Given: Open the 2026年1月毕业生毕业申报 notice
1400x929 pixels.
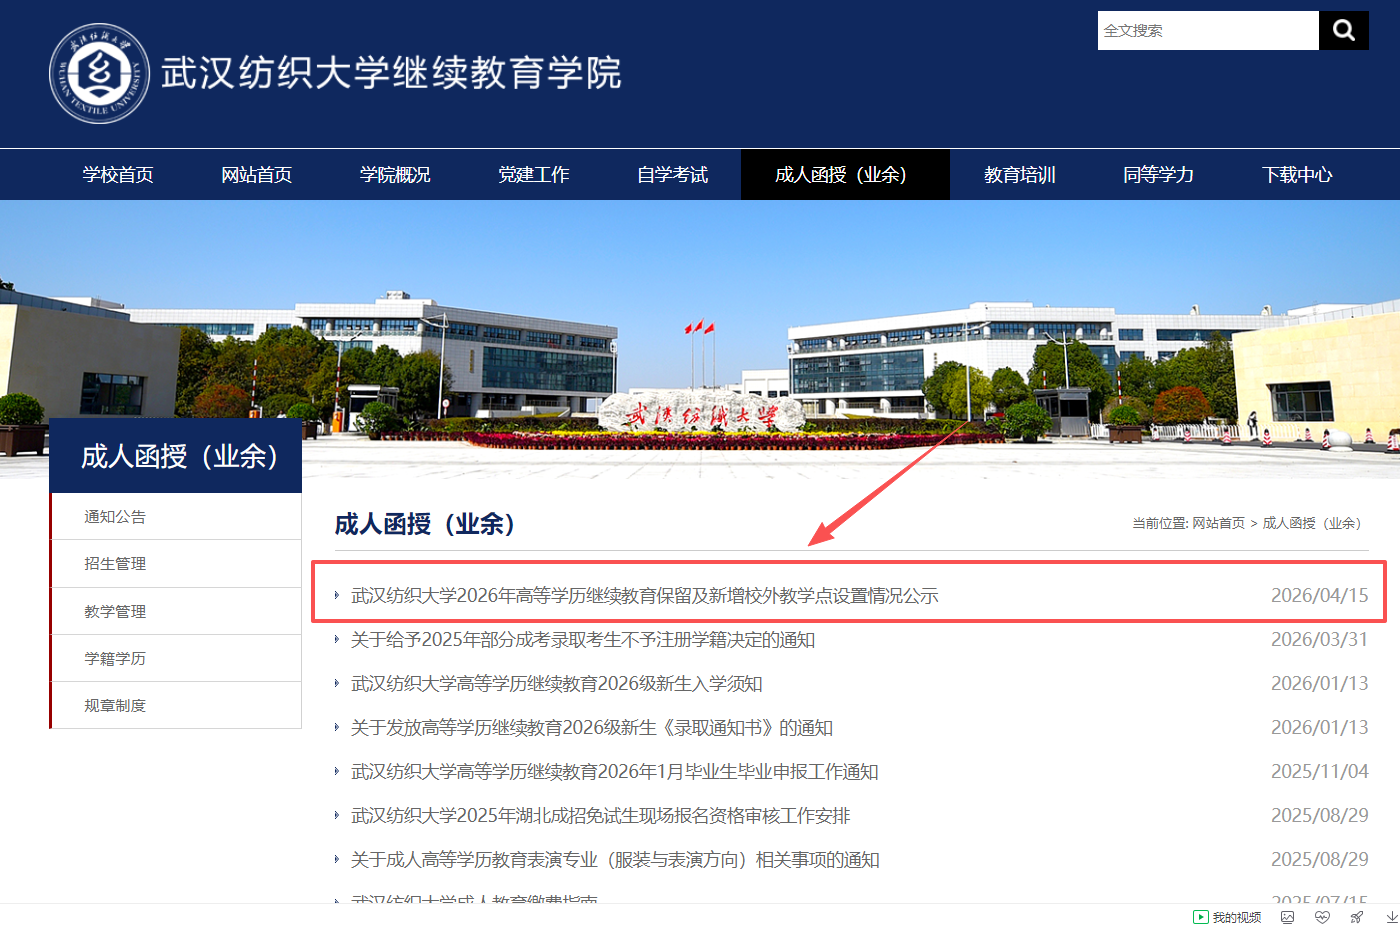Looking at the screenshot, I should (x=615, y=772).
